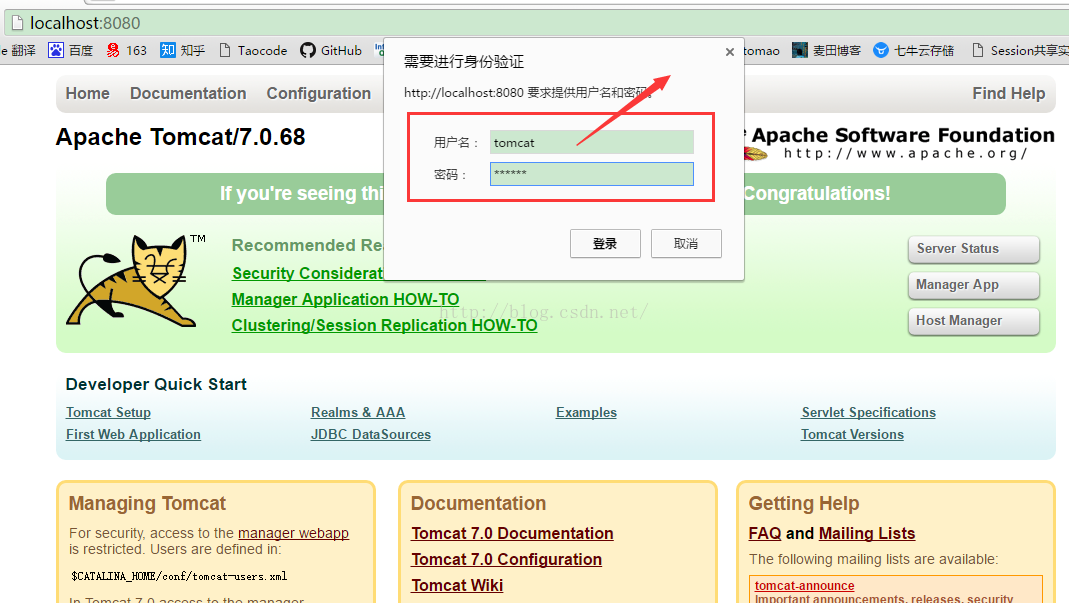Screen dimensions: 1069x603
Task: Open Realms & AAA link
Action: pos(358,413)
